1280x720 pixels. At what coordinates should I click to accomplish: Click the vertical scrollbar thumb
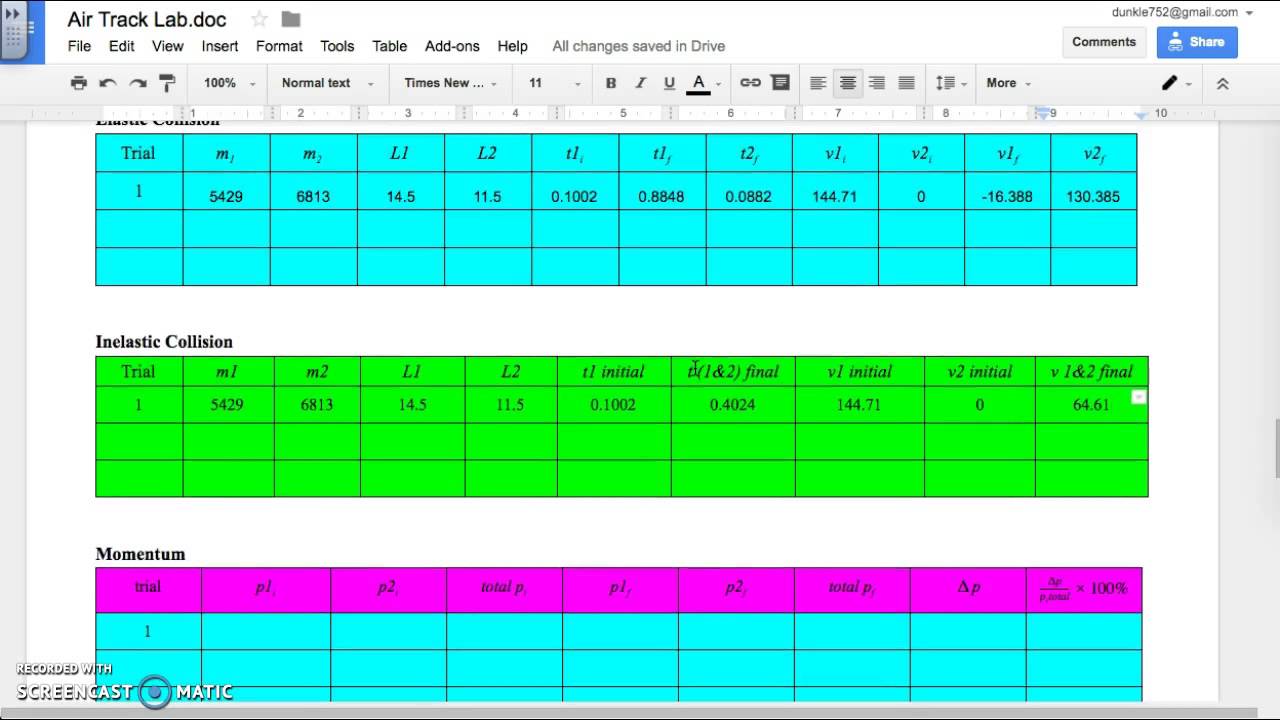(1275, 450)
